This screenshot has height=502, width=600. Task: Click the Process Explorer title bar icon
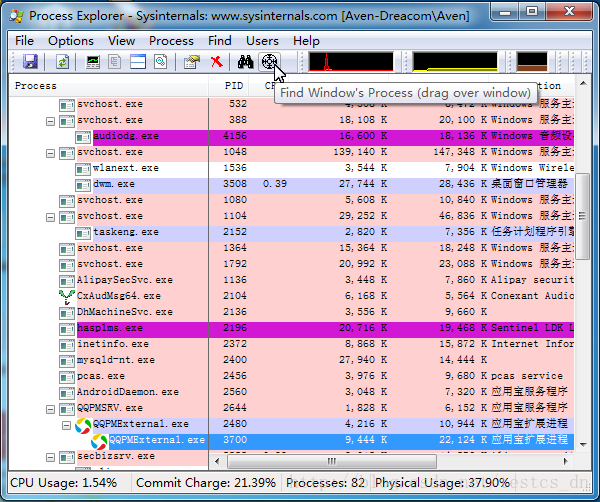click(17, 16)
